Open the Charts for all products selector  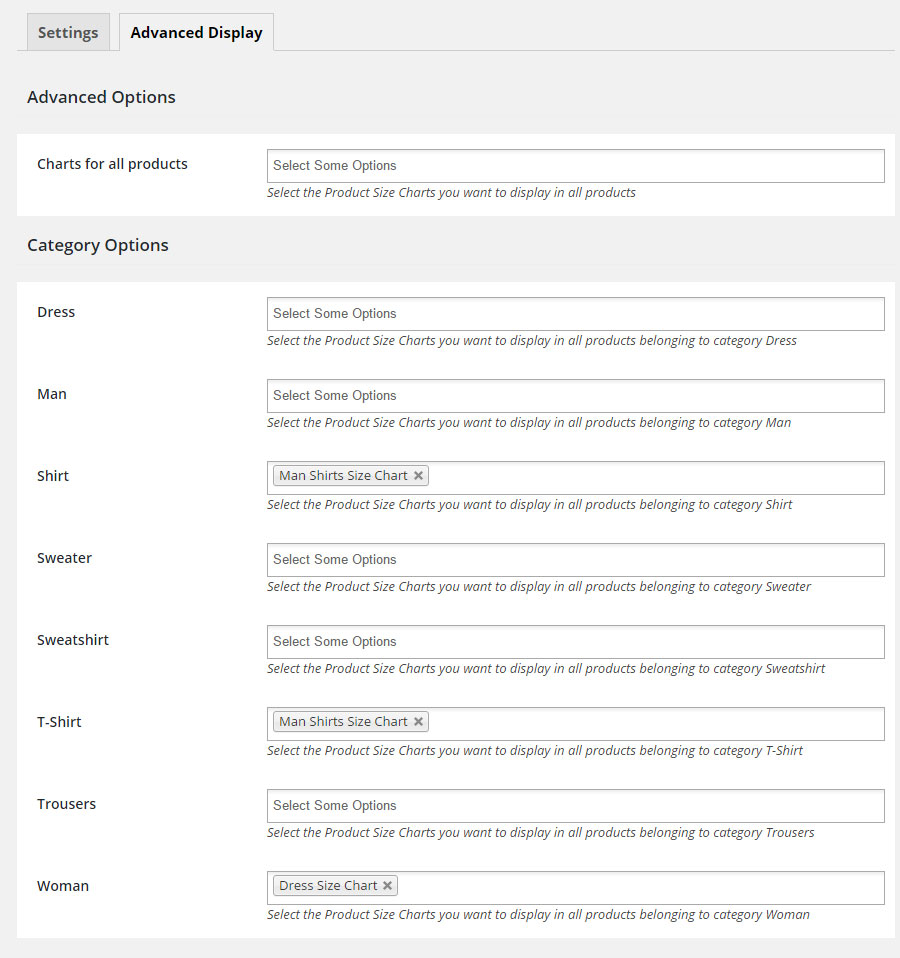pos(575,166)
